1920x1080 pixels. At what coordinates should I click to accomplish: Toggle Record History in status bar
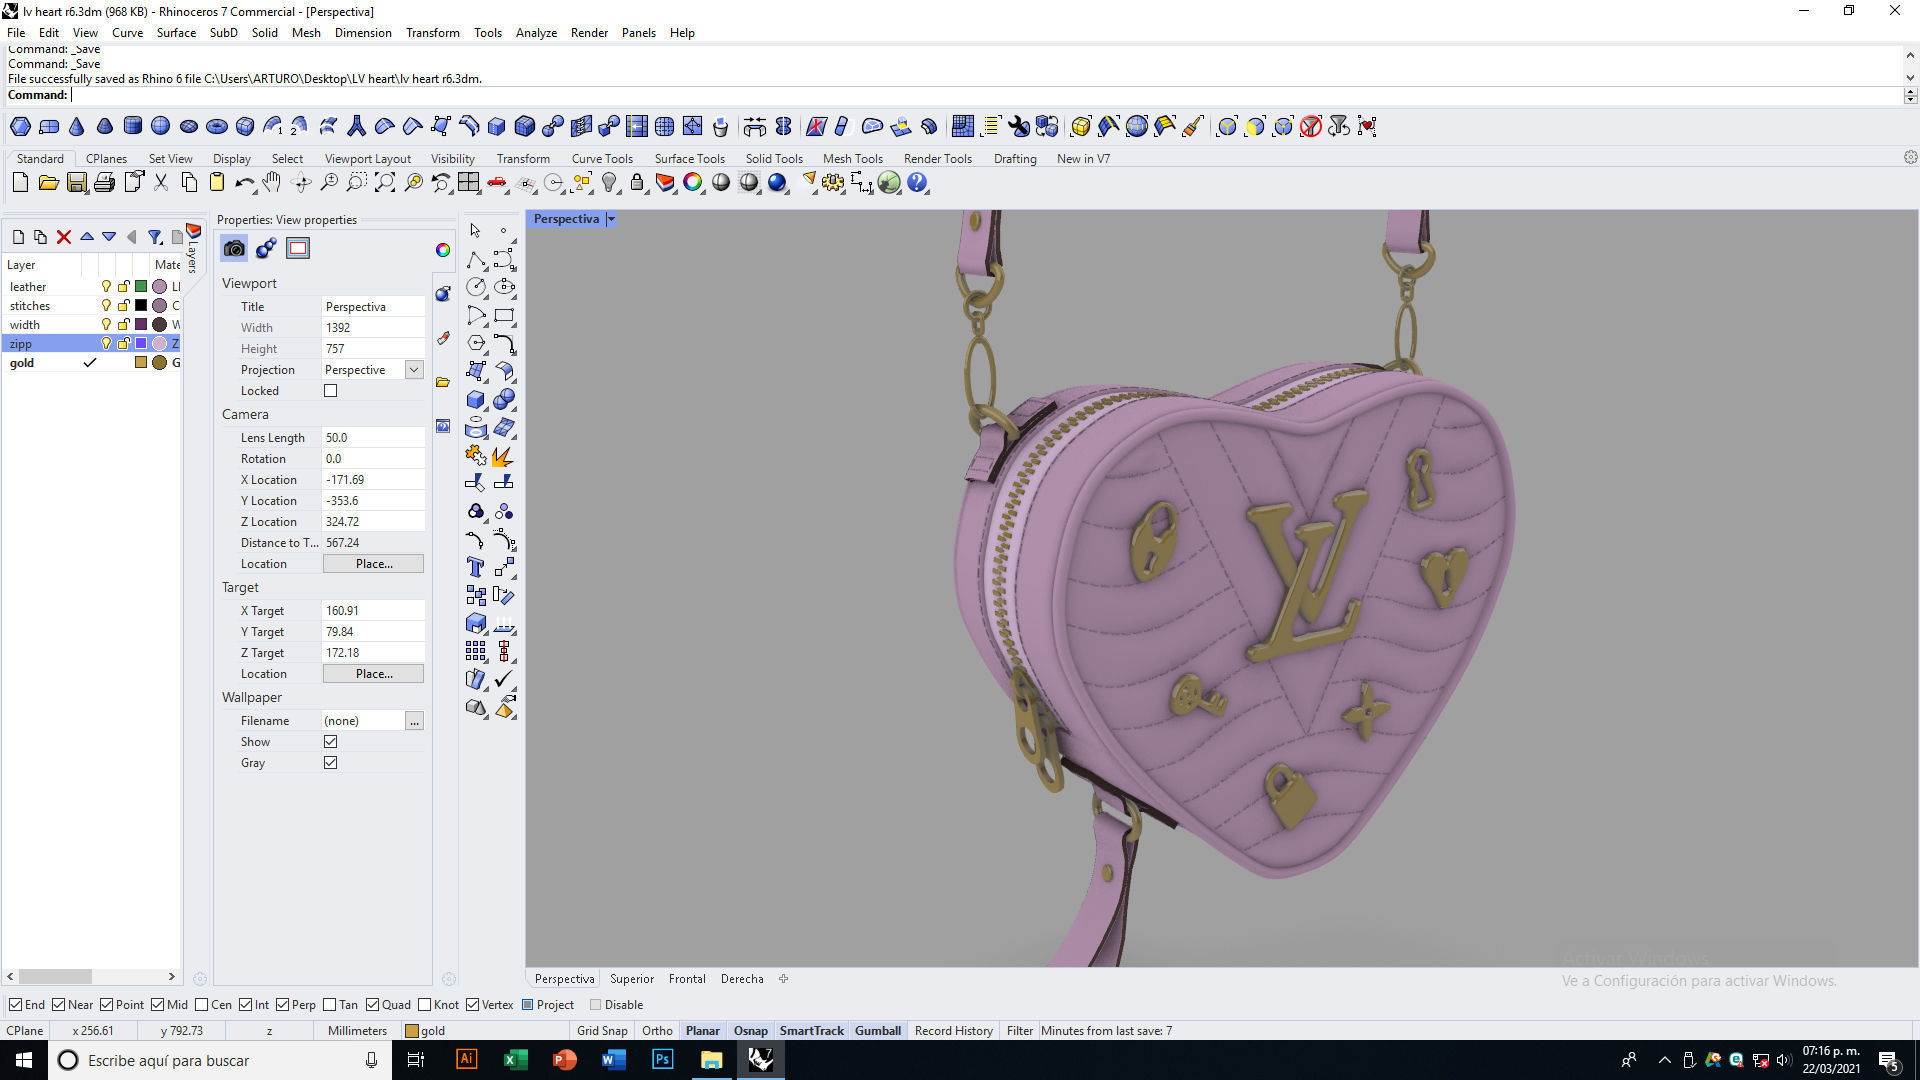[x=953, y=1031]
